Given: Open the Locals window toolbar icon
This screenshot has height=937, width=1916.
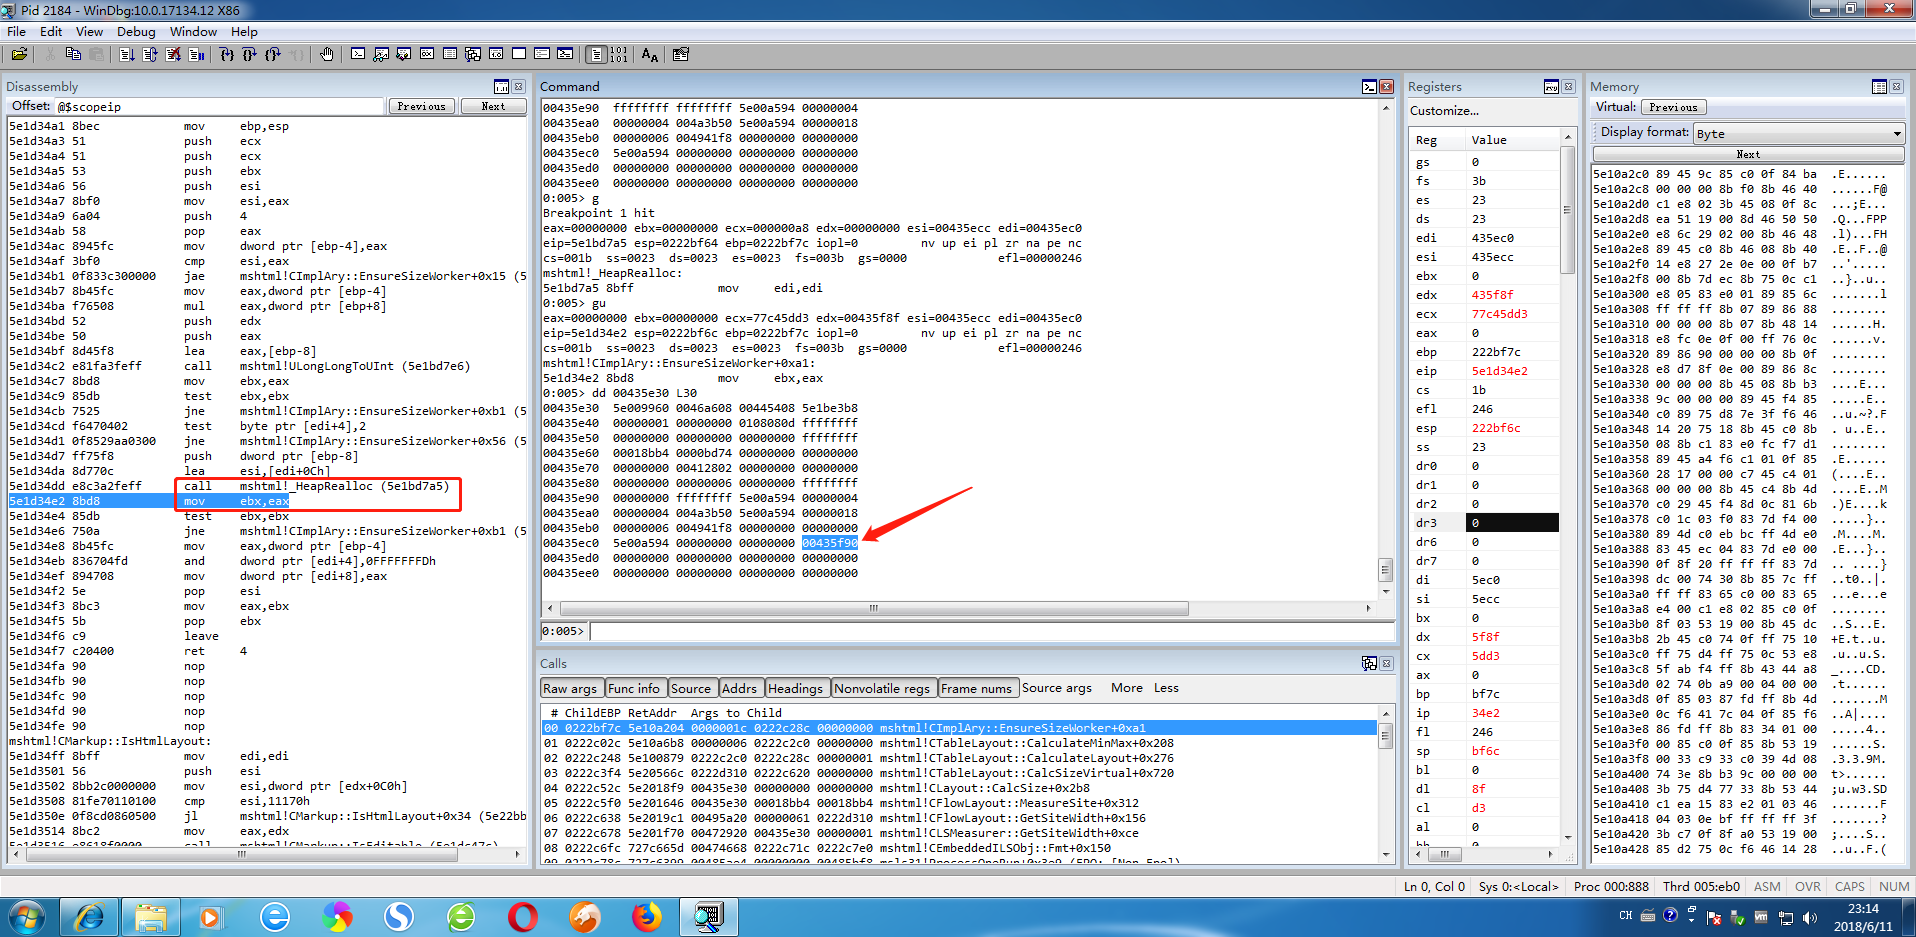Looking at the screenshot, I should (x=404, y=54).
